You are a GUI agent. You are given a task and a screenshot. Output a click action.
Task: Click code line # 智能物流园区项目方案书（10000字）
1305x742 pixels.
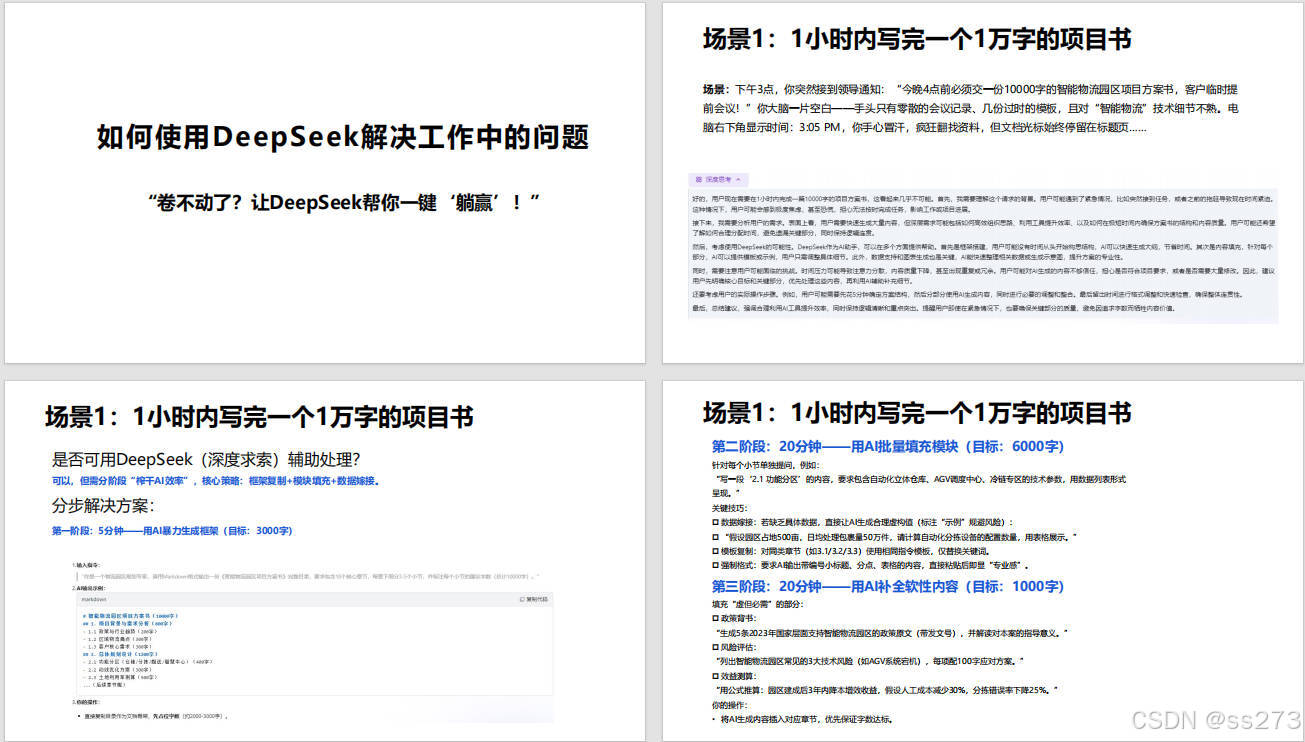coord(130,616)
